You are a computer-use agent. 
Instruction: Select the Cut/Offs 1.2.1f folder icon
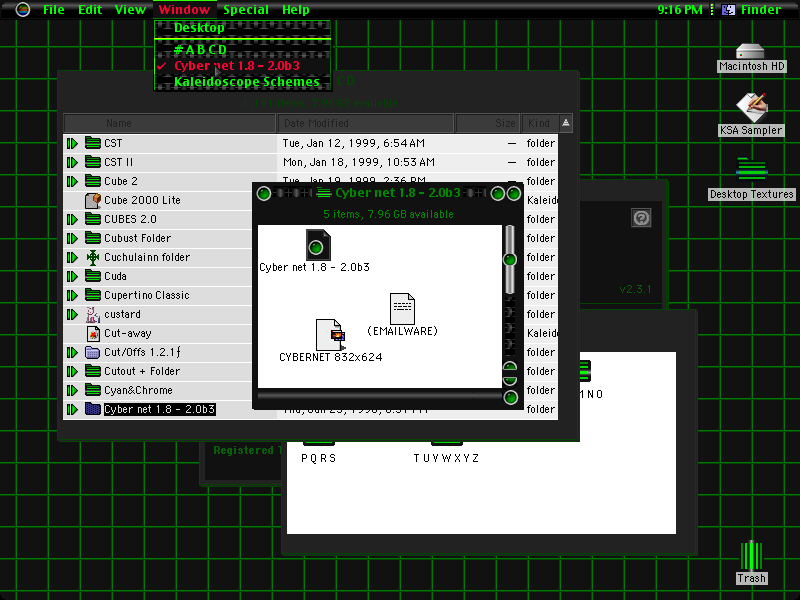(92, 352)
